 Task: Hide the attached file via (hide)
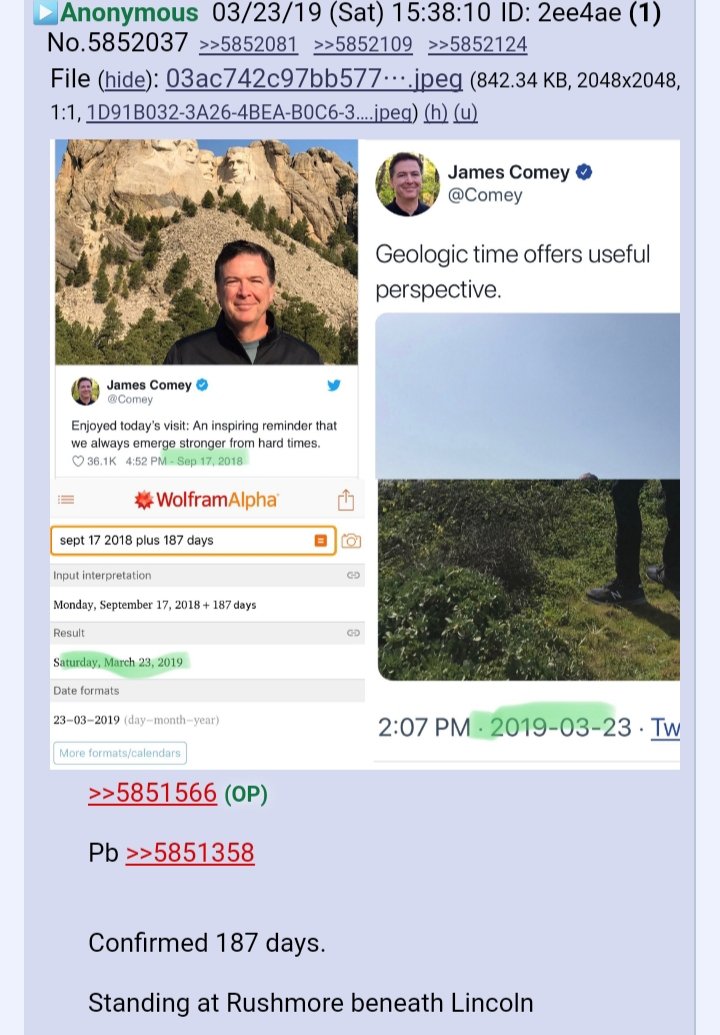125,80
